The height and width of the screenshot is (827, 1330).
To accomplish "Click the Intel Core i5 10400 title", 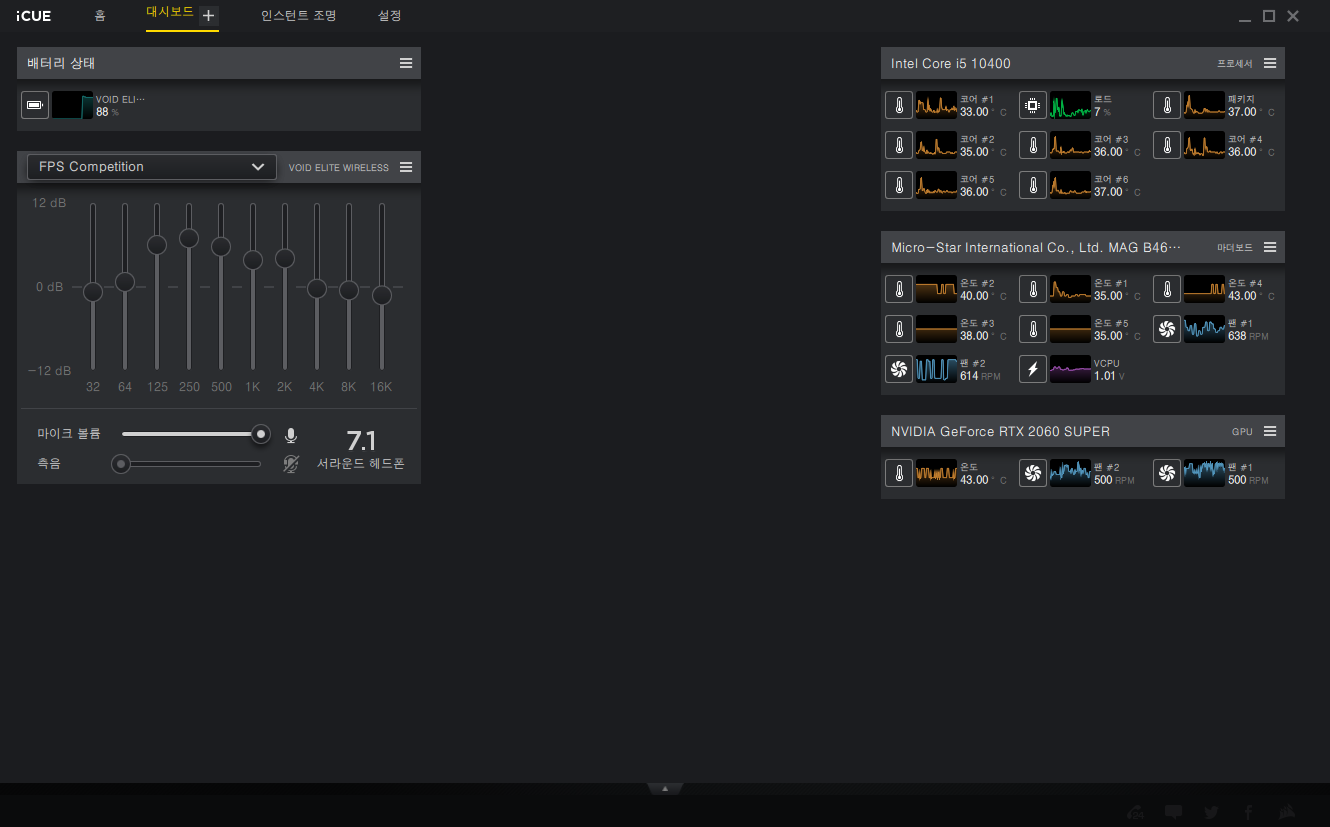I will 951,63.
